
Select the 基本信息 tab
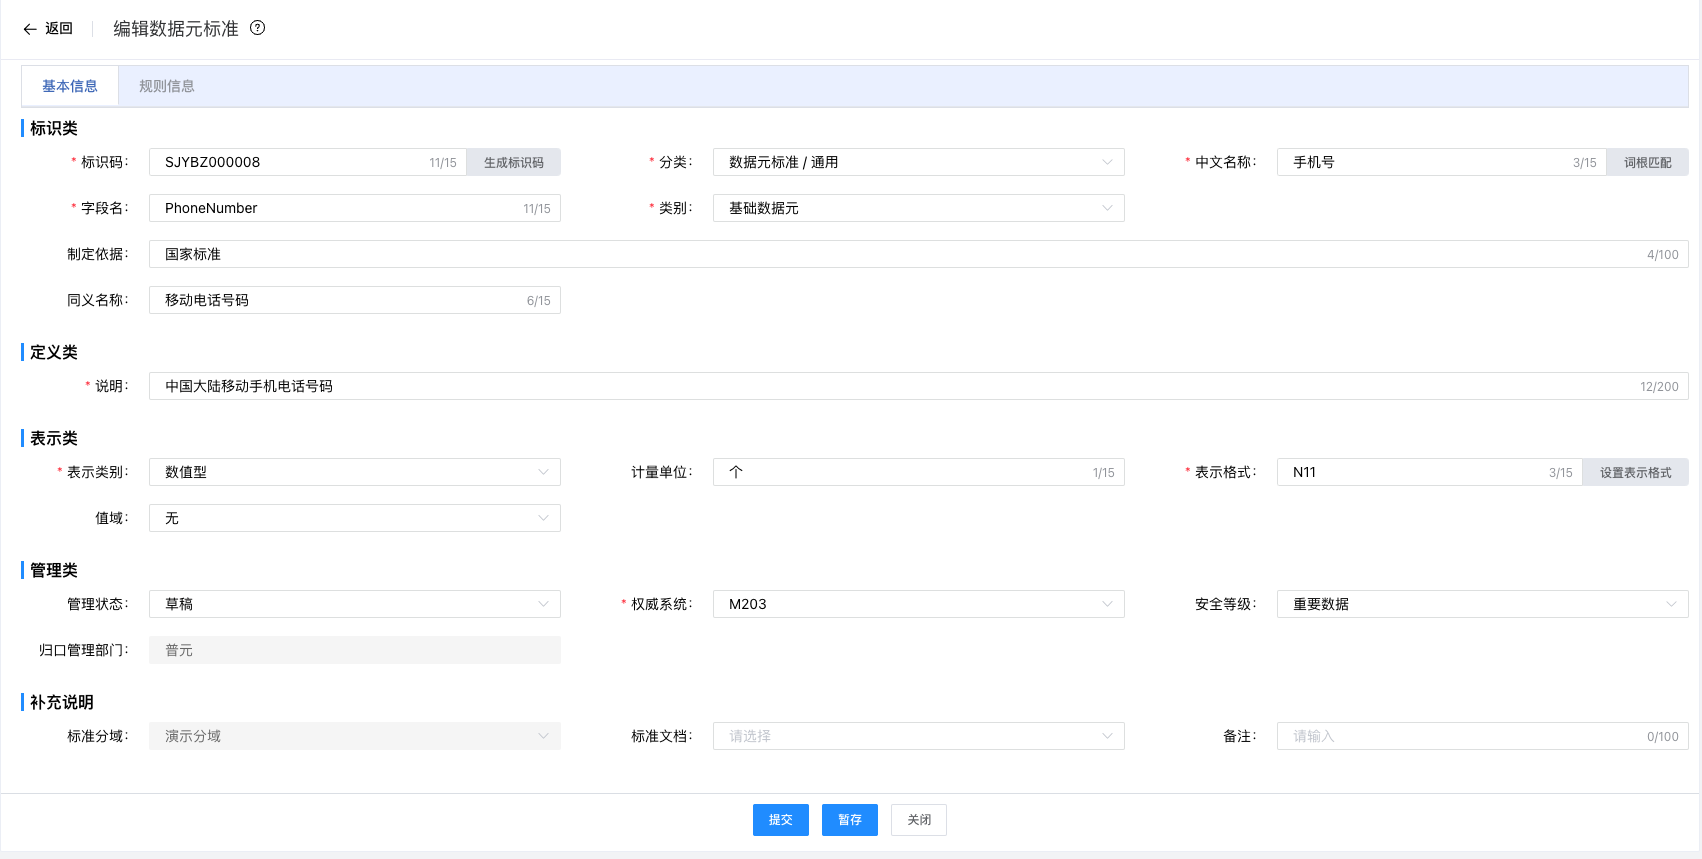click(70, 86)
